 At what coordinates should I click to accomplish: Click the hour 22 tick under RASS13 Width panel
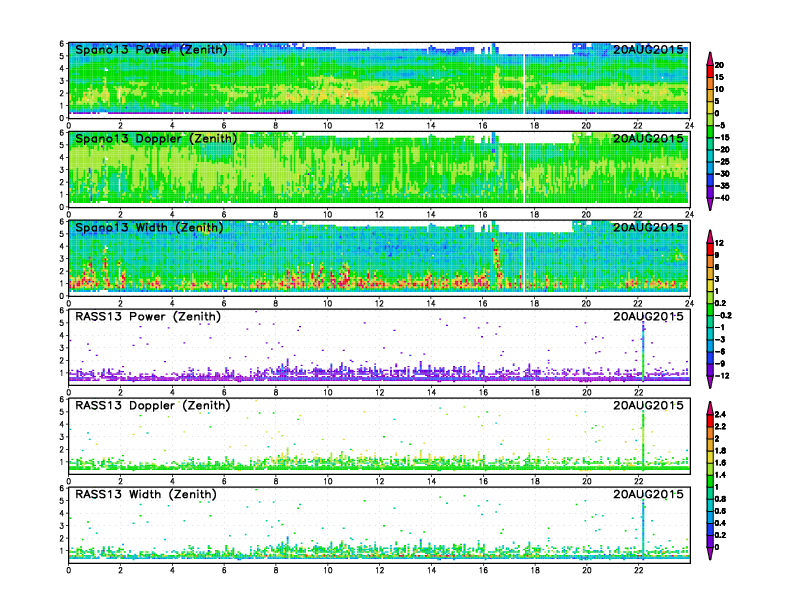point(638,570)
